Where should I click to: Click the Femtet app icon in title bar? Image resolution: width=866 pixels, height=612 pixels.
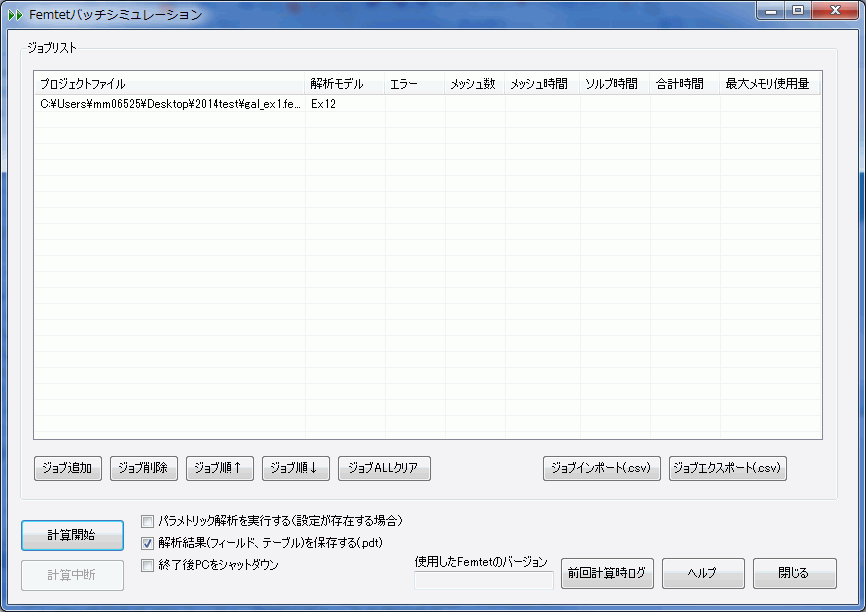(x=15, y=15)
